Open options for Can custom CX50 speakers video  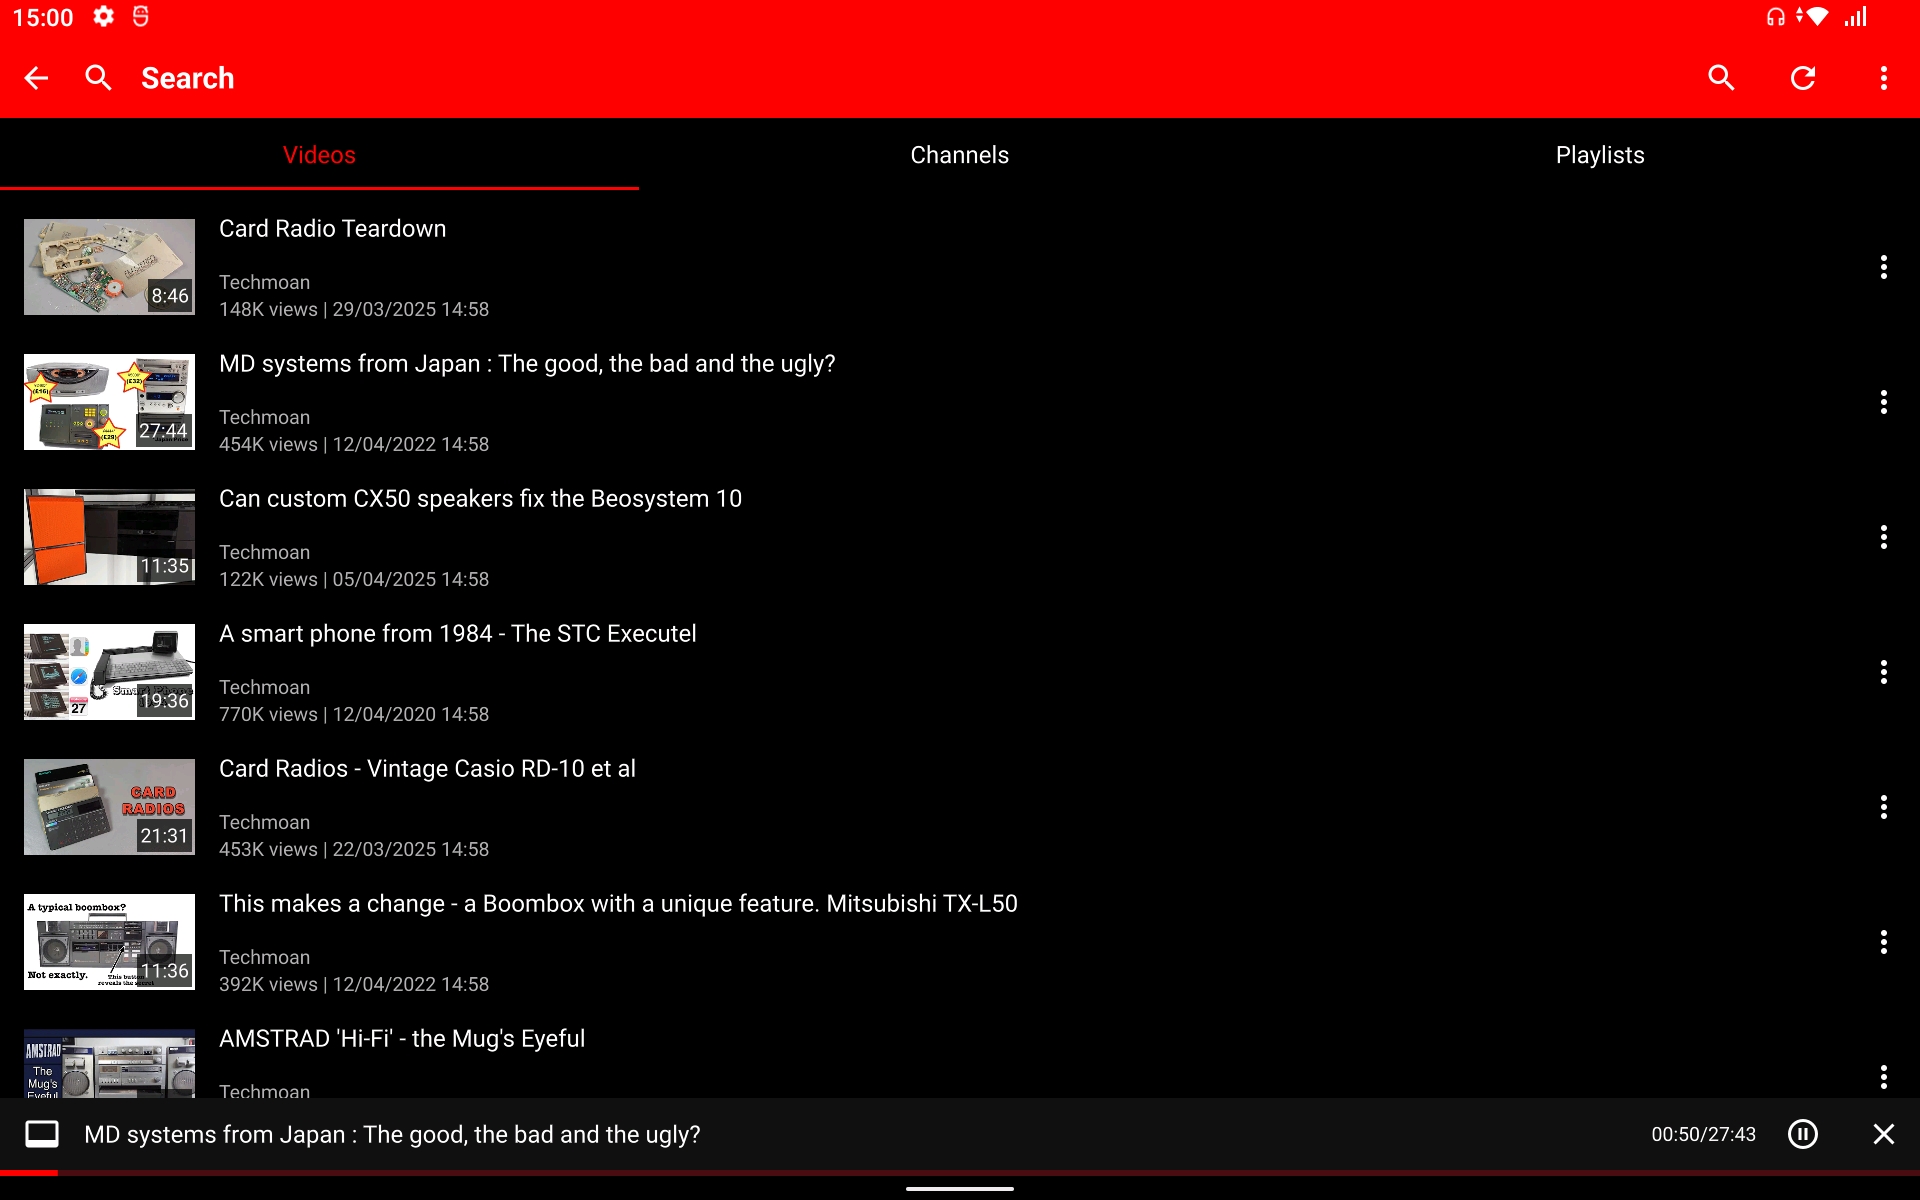[1884, 537]
